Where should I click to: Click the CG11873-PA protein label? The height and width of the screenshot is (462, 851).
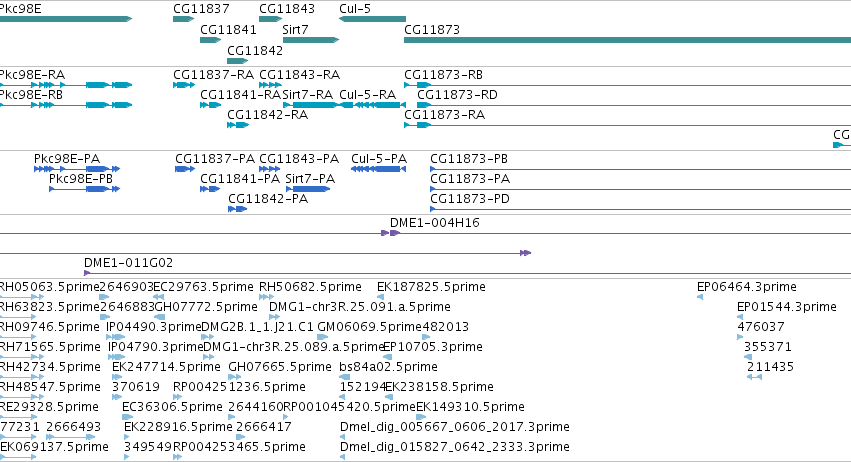(x=470, y=179)
